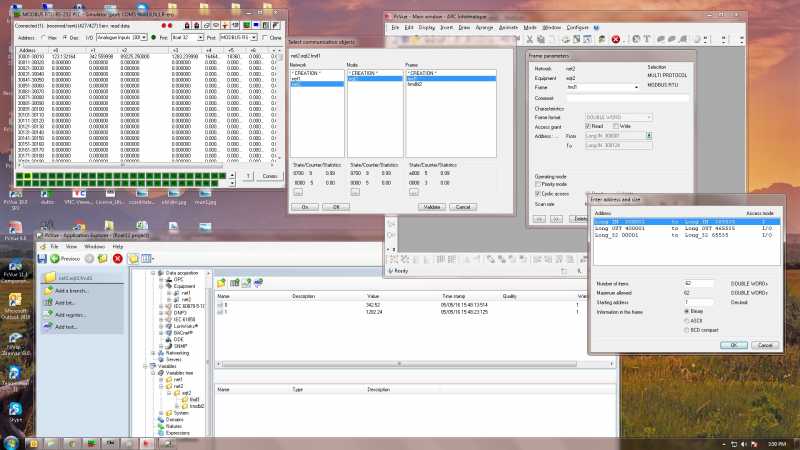Open Animate menu in PcVue Main window
The height and width of the screenshot is (450, 800).
tap(508, 28)
